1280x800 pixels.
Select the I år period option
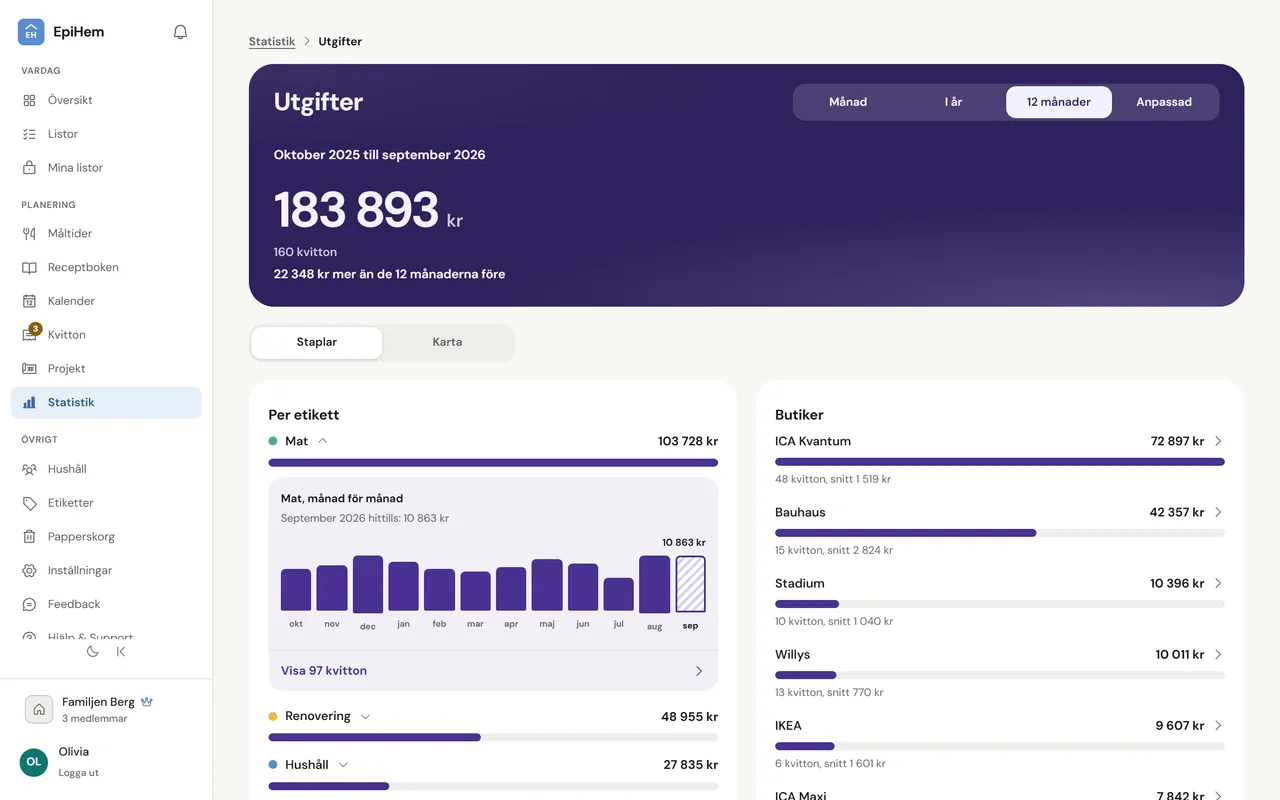pyautogui.click(x=953, y=102)
